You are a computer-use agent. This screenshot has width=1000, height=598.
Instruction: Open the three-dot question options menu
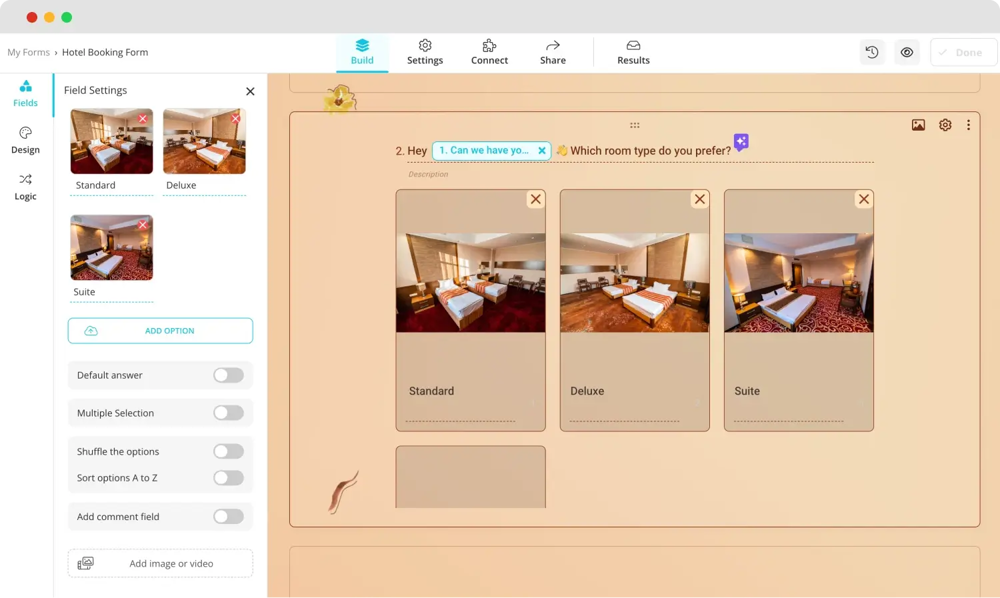(968, 125)
